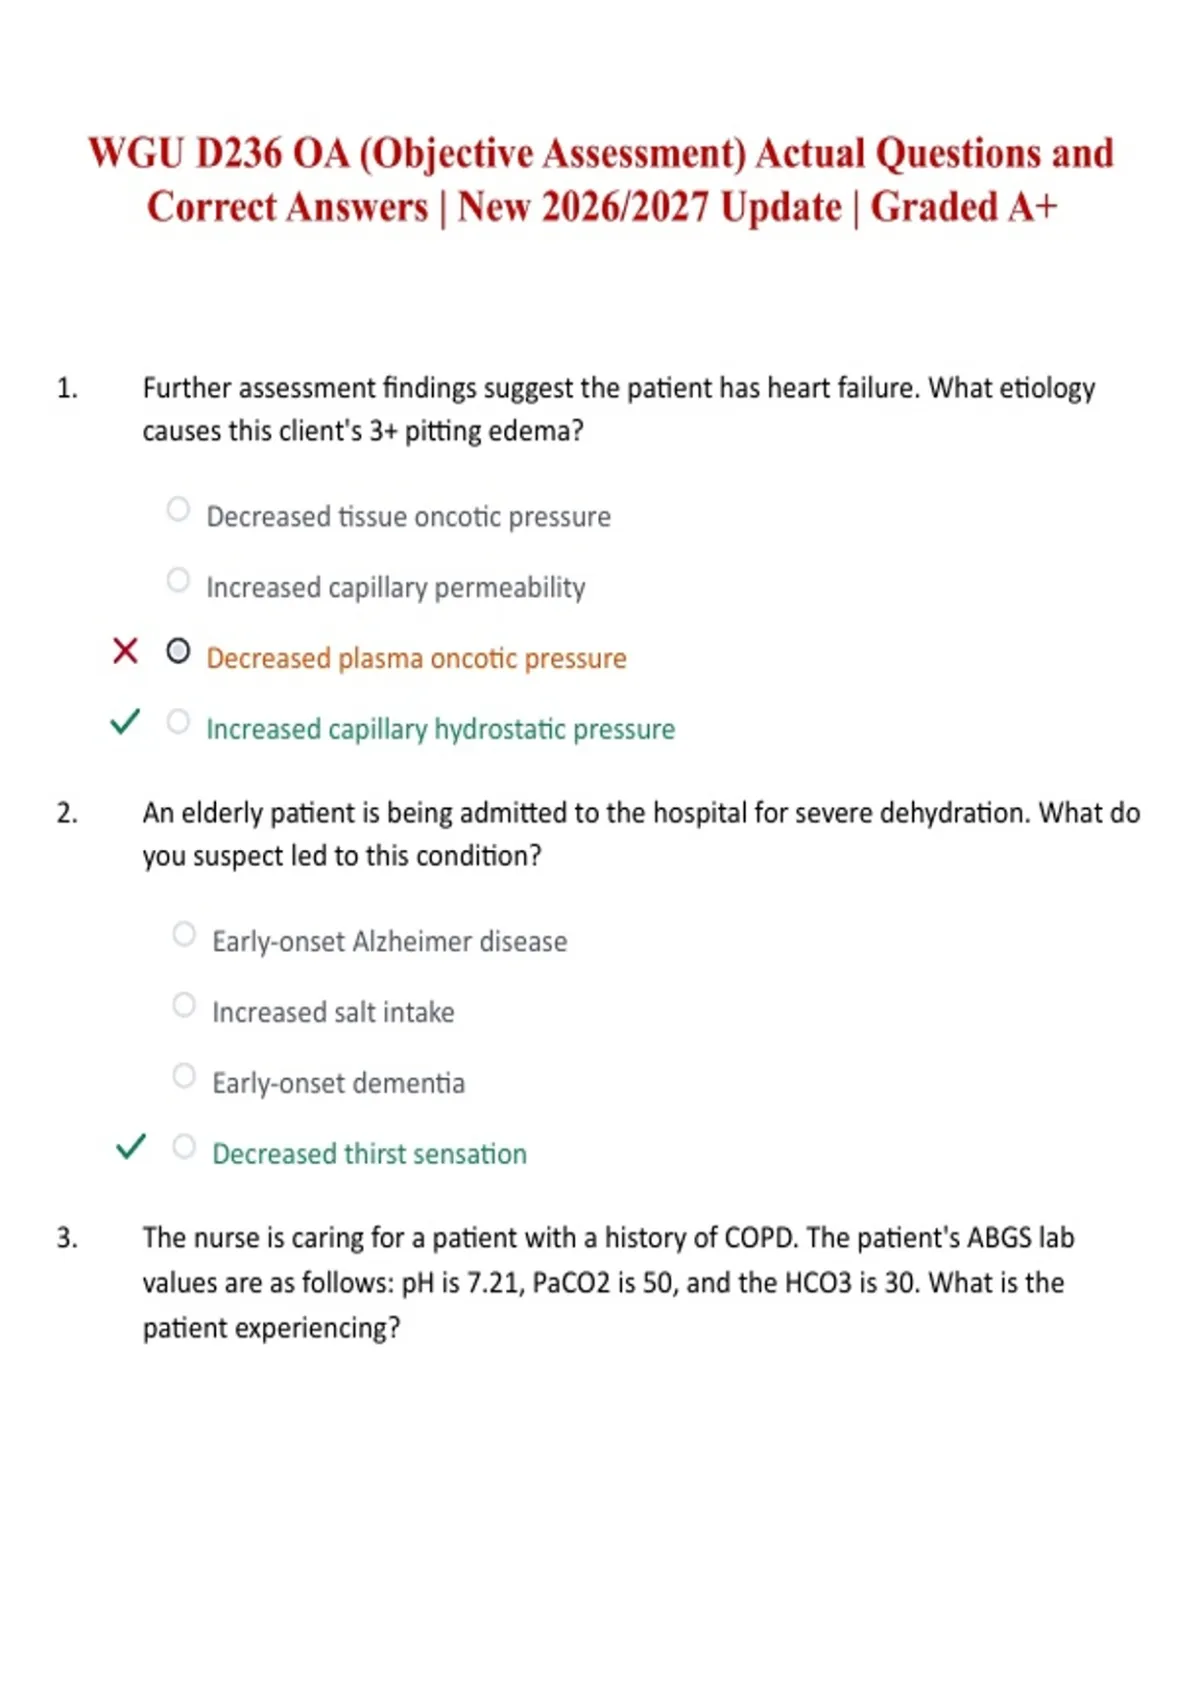Image resolution: width=1200 pixels, height=1700 pixels.
Task: Click question 3 text about COPD patient
Action: click(x=608, y=1282)
